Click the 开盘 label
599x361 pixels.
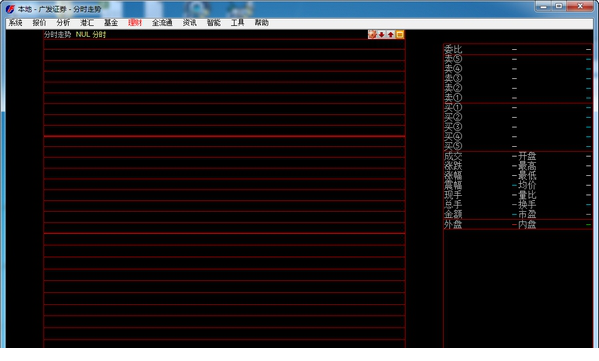527,156
